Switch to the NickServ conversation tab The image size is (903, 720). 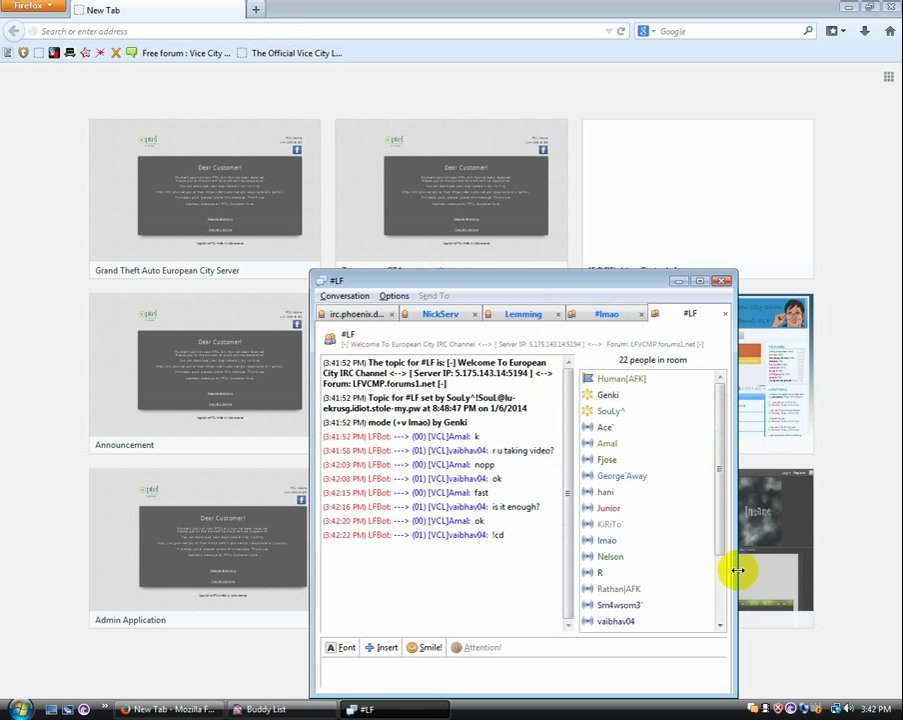click(x=440, y=314)
